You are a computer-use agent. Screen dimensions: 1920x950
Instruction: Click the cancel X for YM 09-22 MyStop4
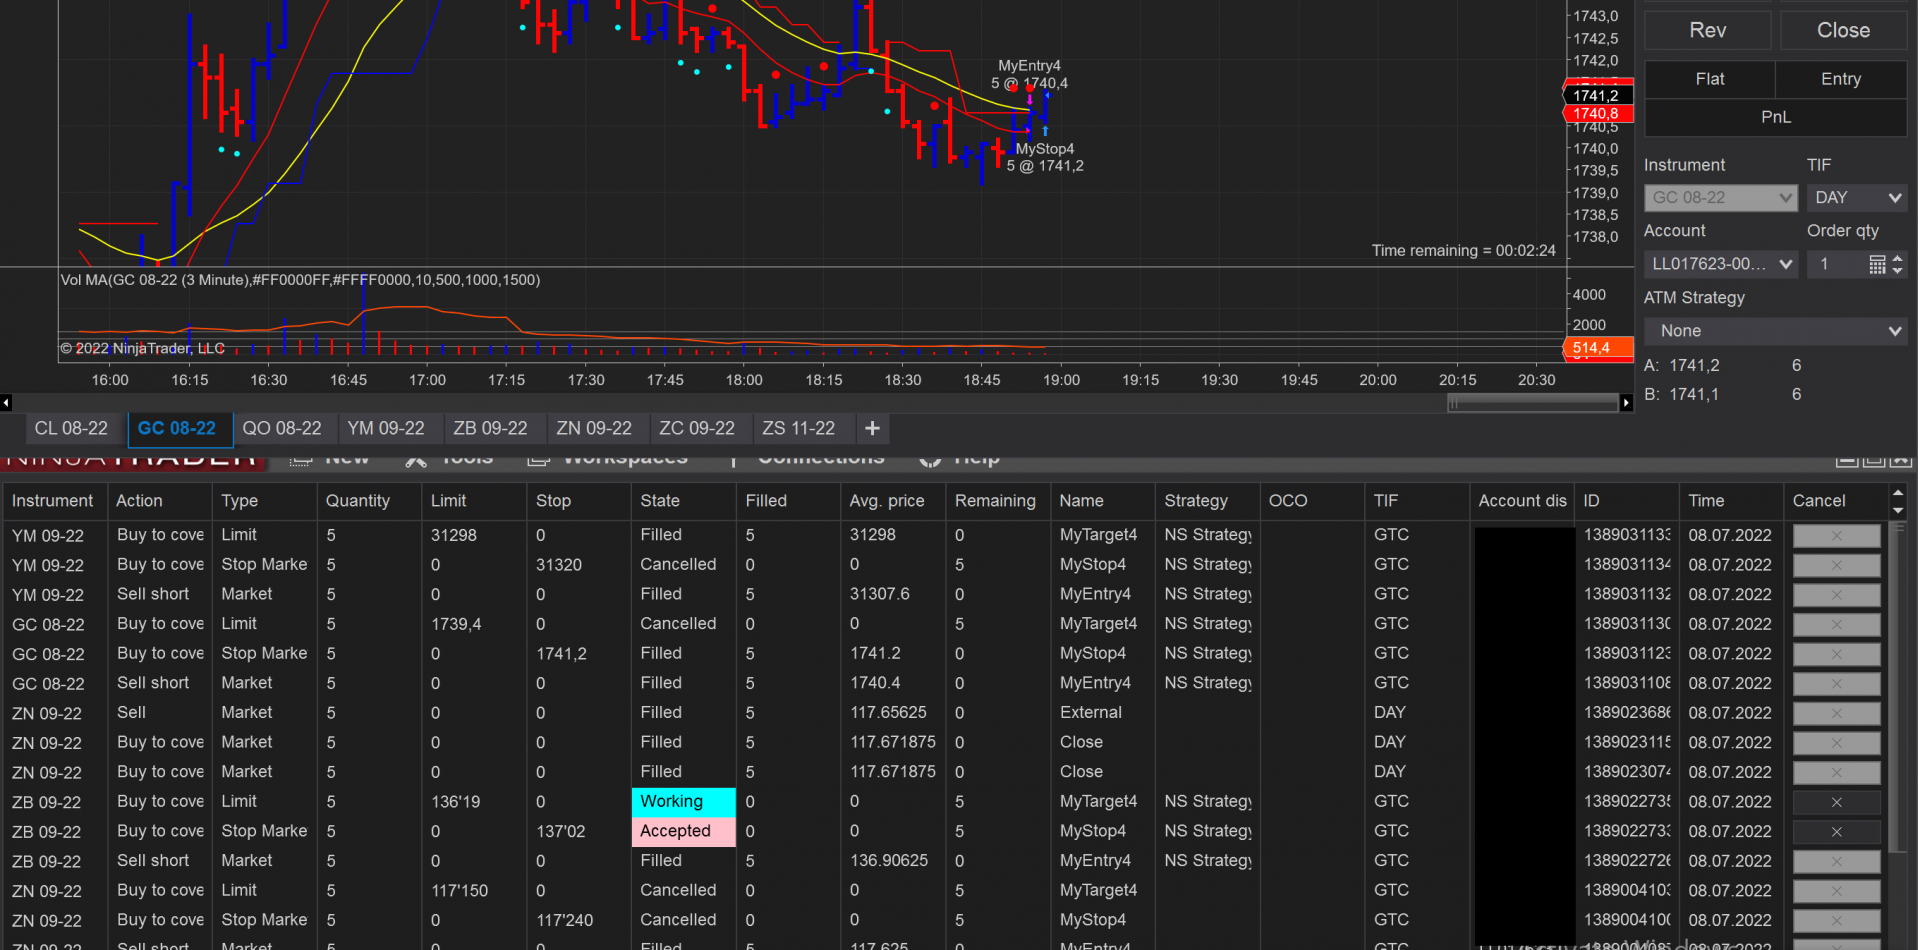coord(1836,565)
